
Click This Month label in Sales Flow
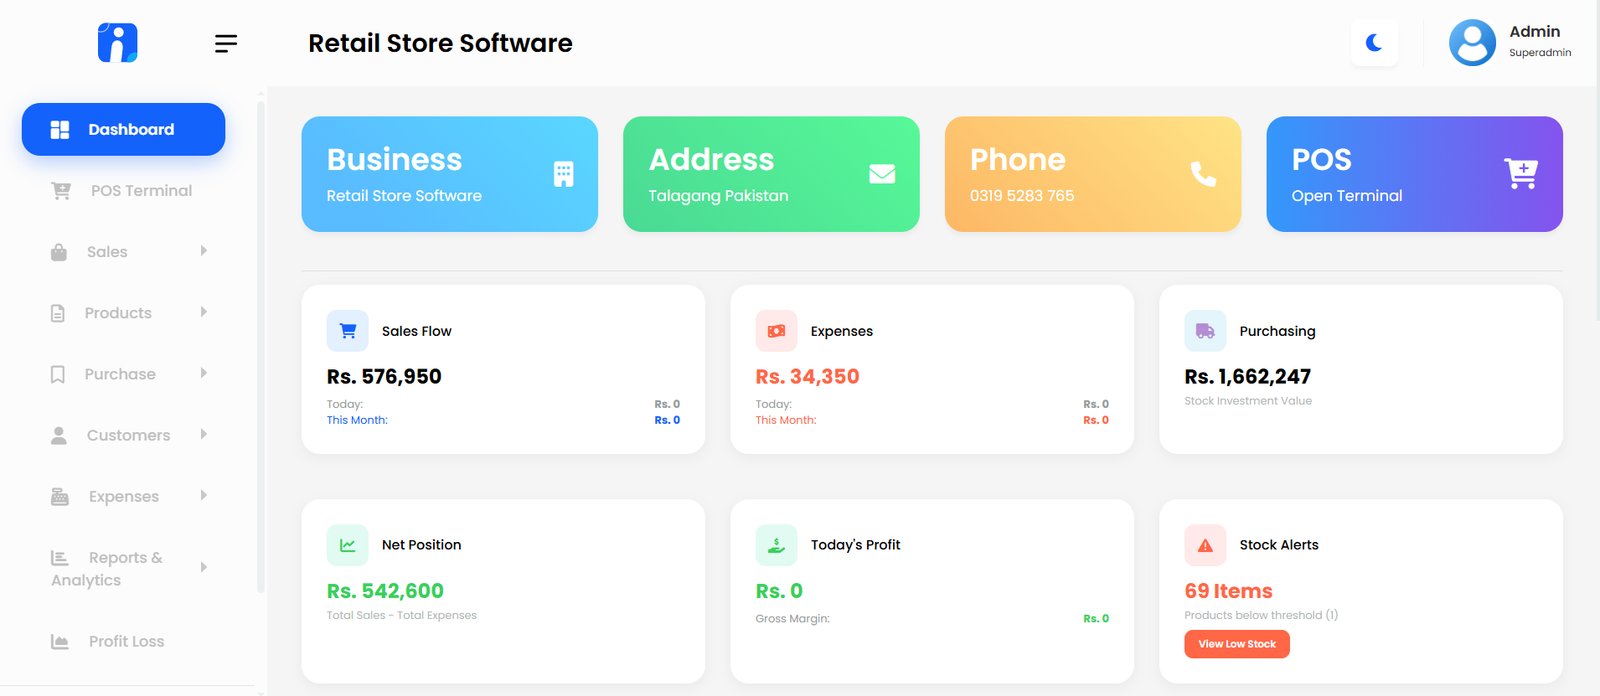coord(357,420)
